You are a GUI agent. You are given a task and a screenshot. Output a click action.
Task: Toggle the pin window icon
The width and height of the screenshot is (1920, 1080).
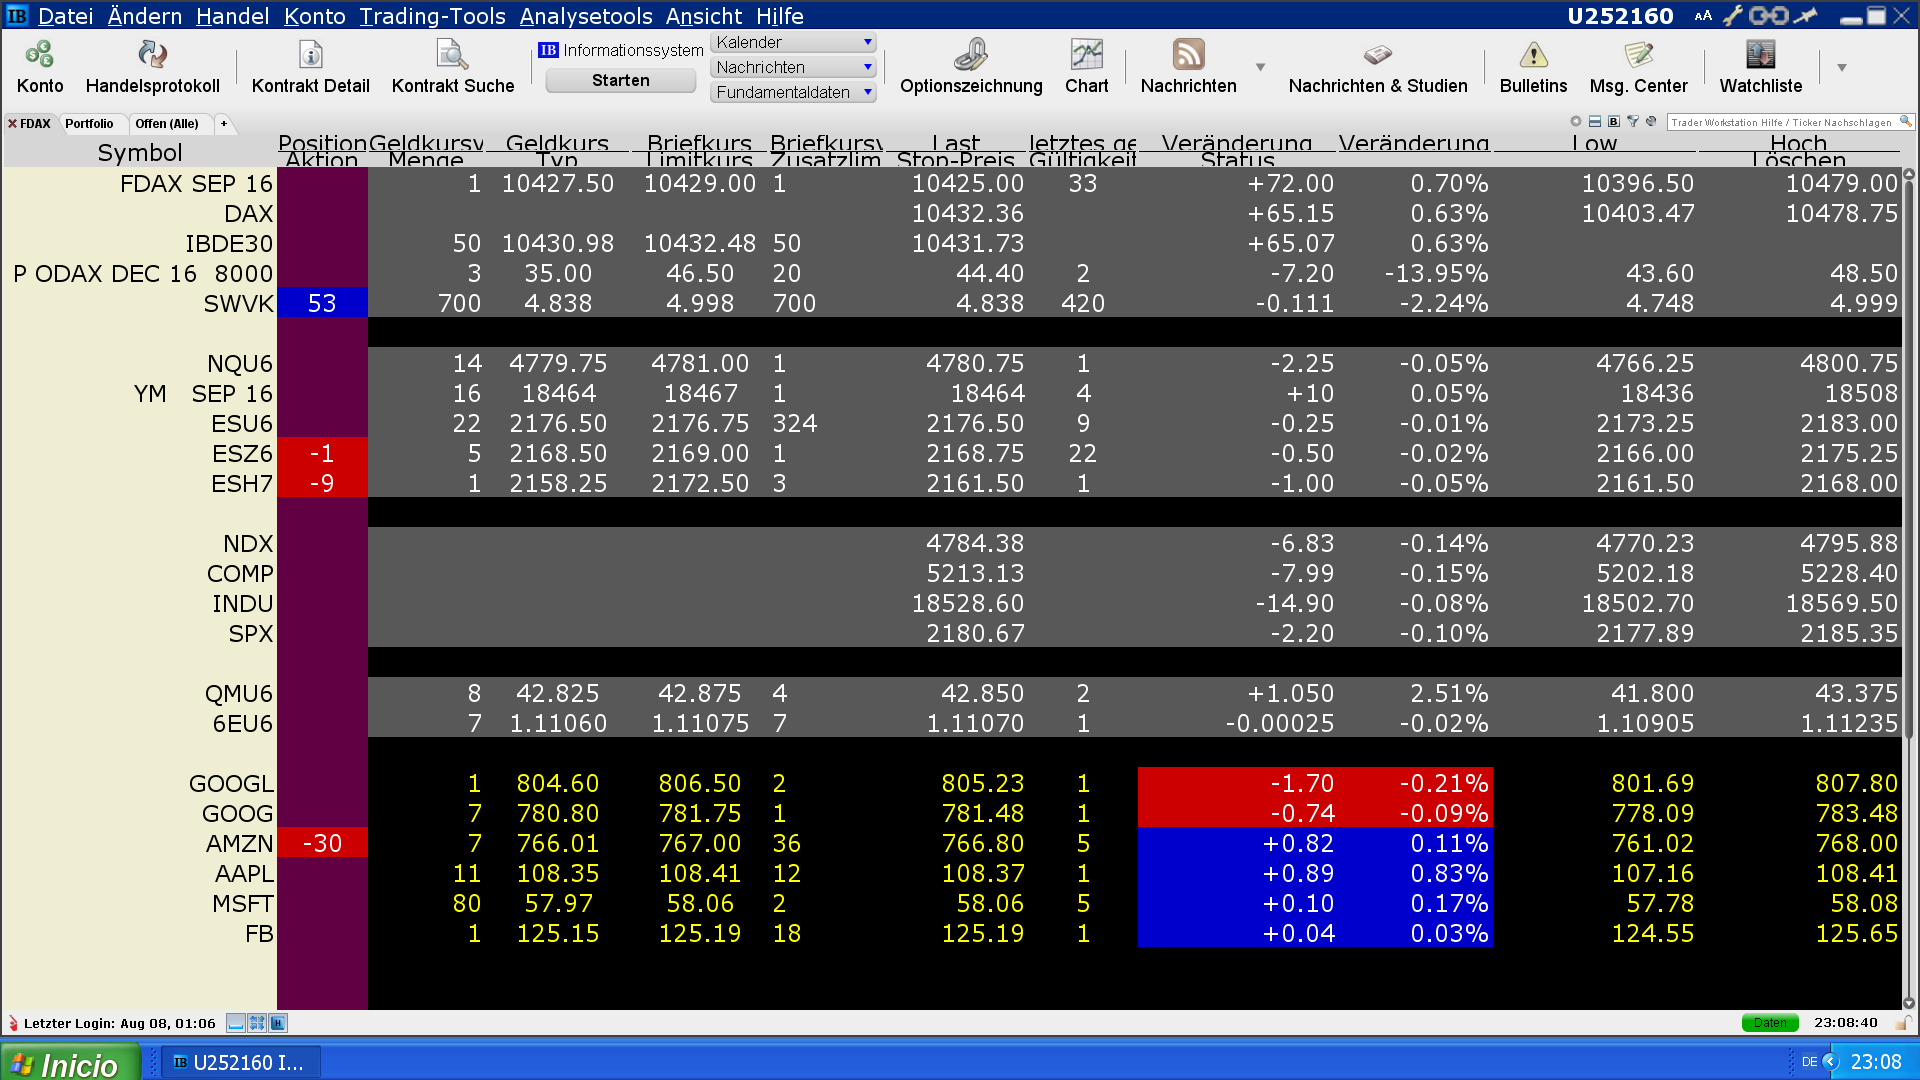click(x=1806, y=16)
